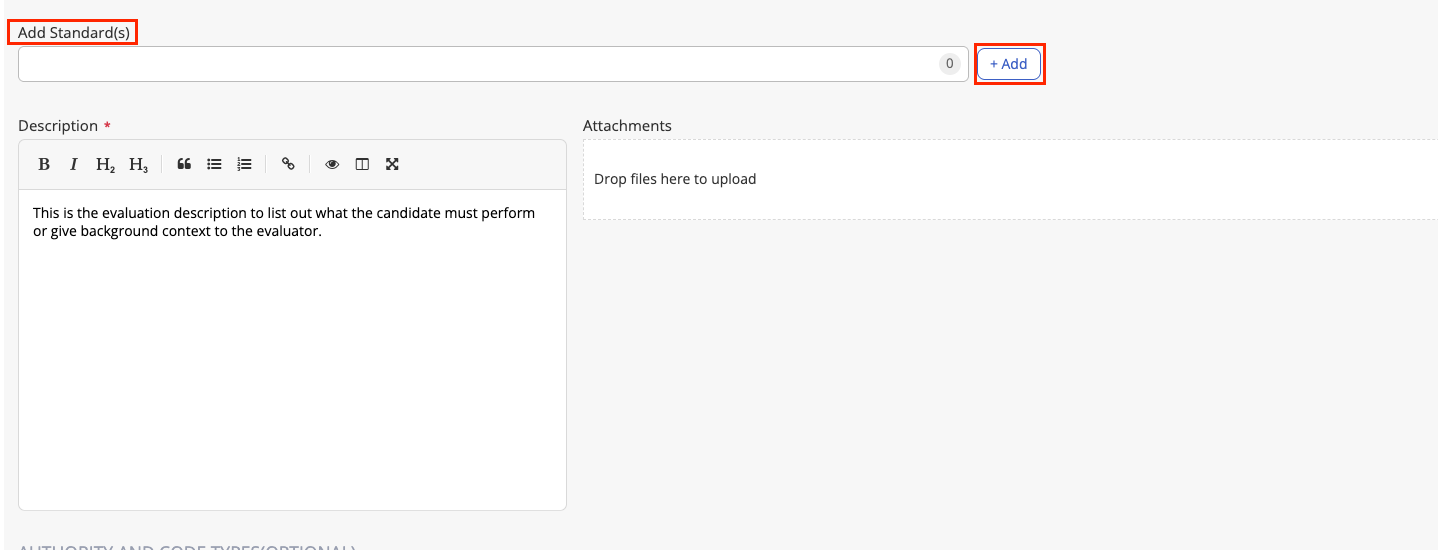The image size is (1438, 550).
Task: Click the Add Standard(s) label
Action: point(74,33)
